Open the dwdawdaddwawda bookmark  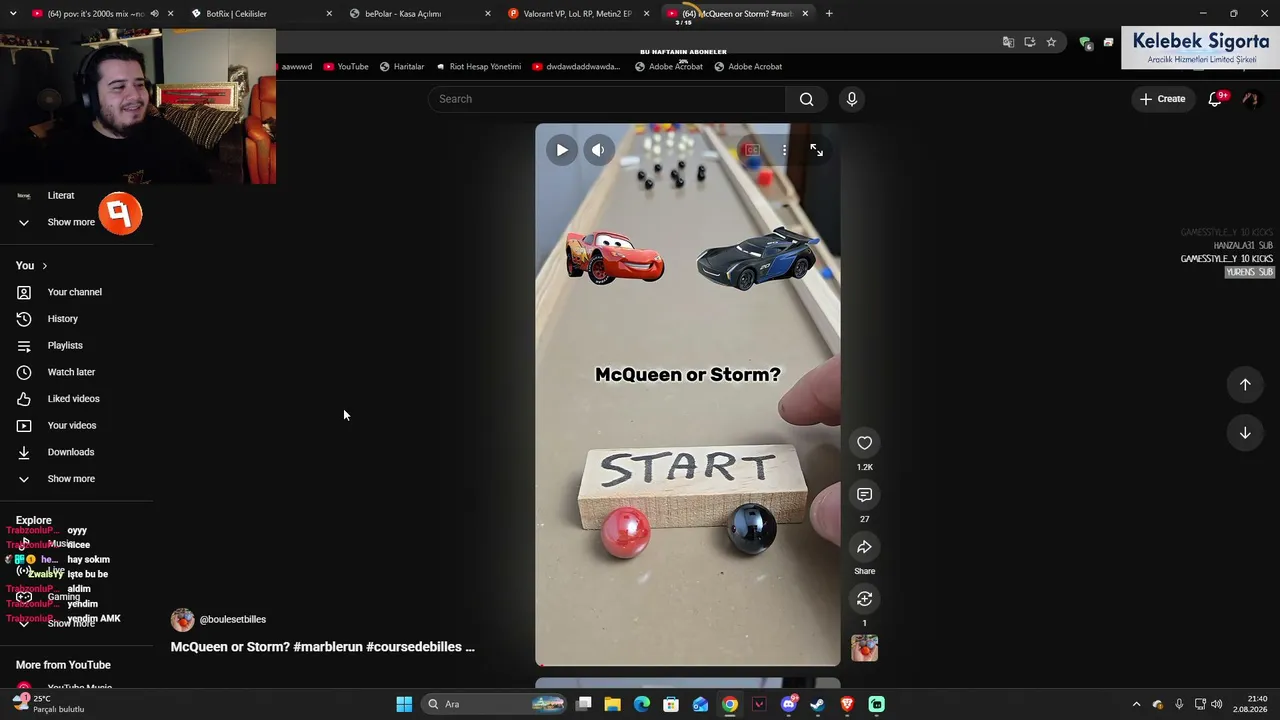[576, 67]
